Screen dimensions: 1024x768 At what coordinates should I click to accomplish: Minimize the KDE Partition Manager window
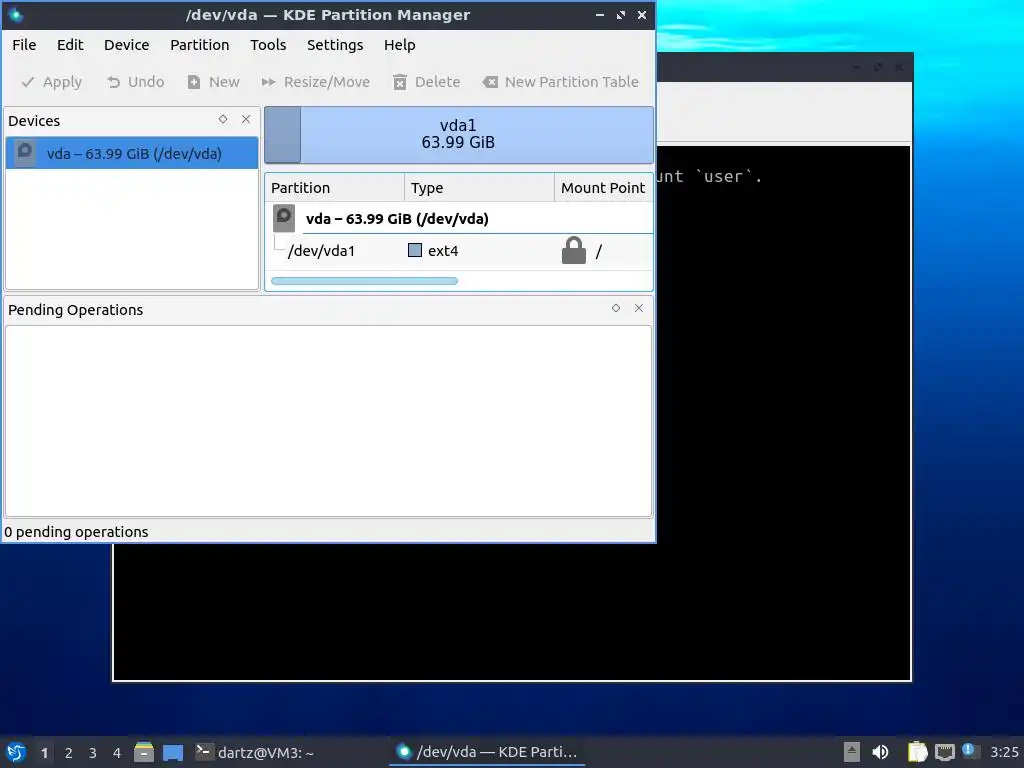coord(600,15)
